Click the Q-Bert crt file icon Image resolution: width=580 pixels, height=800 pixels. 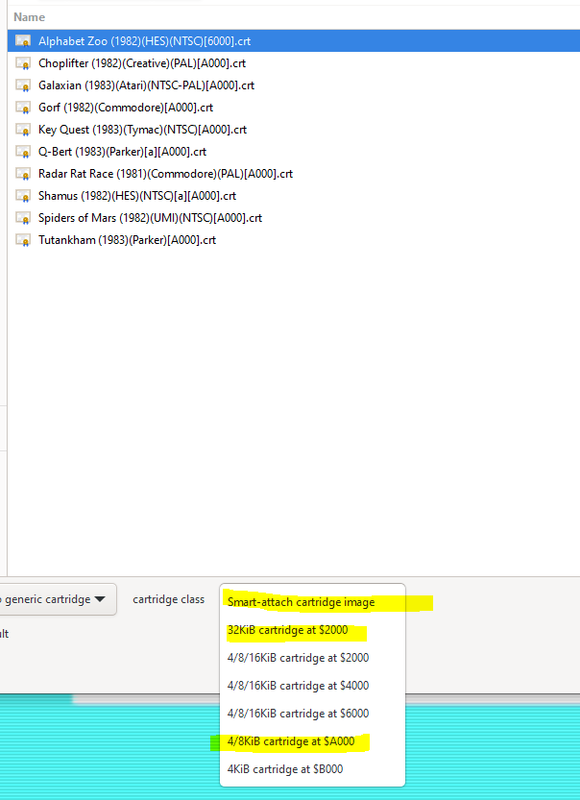tap(23, 152)
